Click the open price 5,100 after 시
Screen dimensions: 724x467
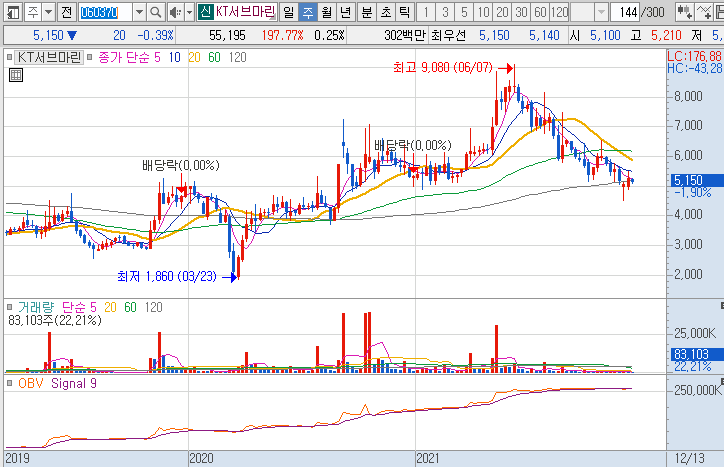(x=605, y=35)
